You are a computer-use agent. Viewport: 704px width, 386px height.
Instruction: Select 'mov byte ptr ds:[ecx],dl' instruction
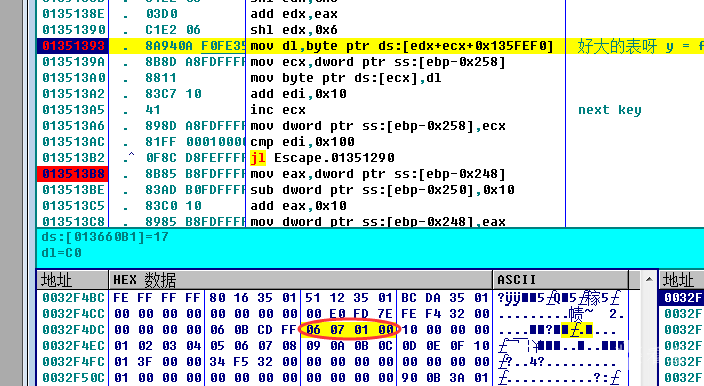tap(346, 78)
